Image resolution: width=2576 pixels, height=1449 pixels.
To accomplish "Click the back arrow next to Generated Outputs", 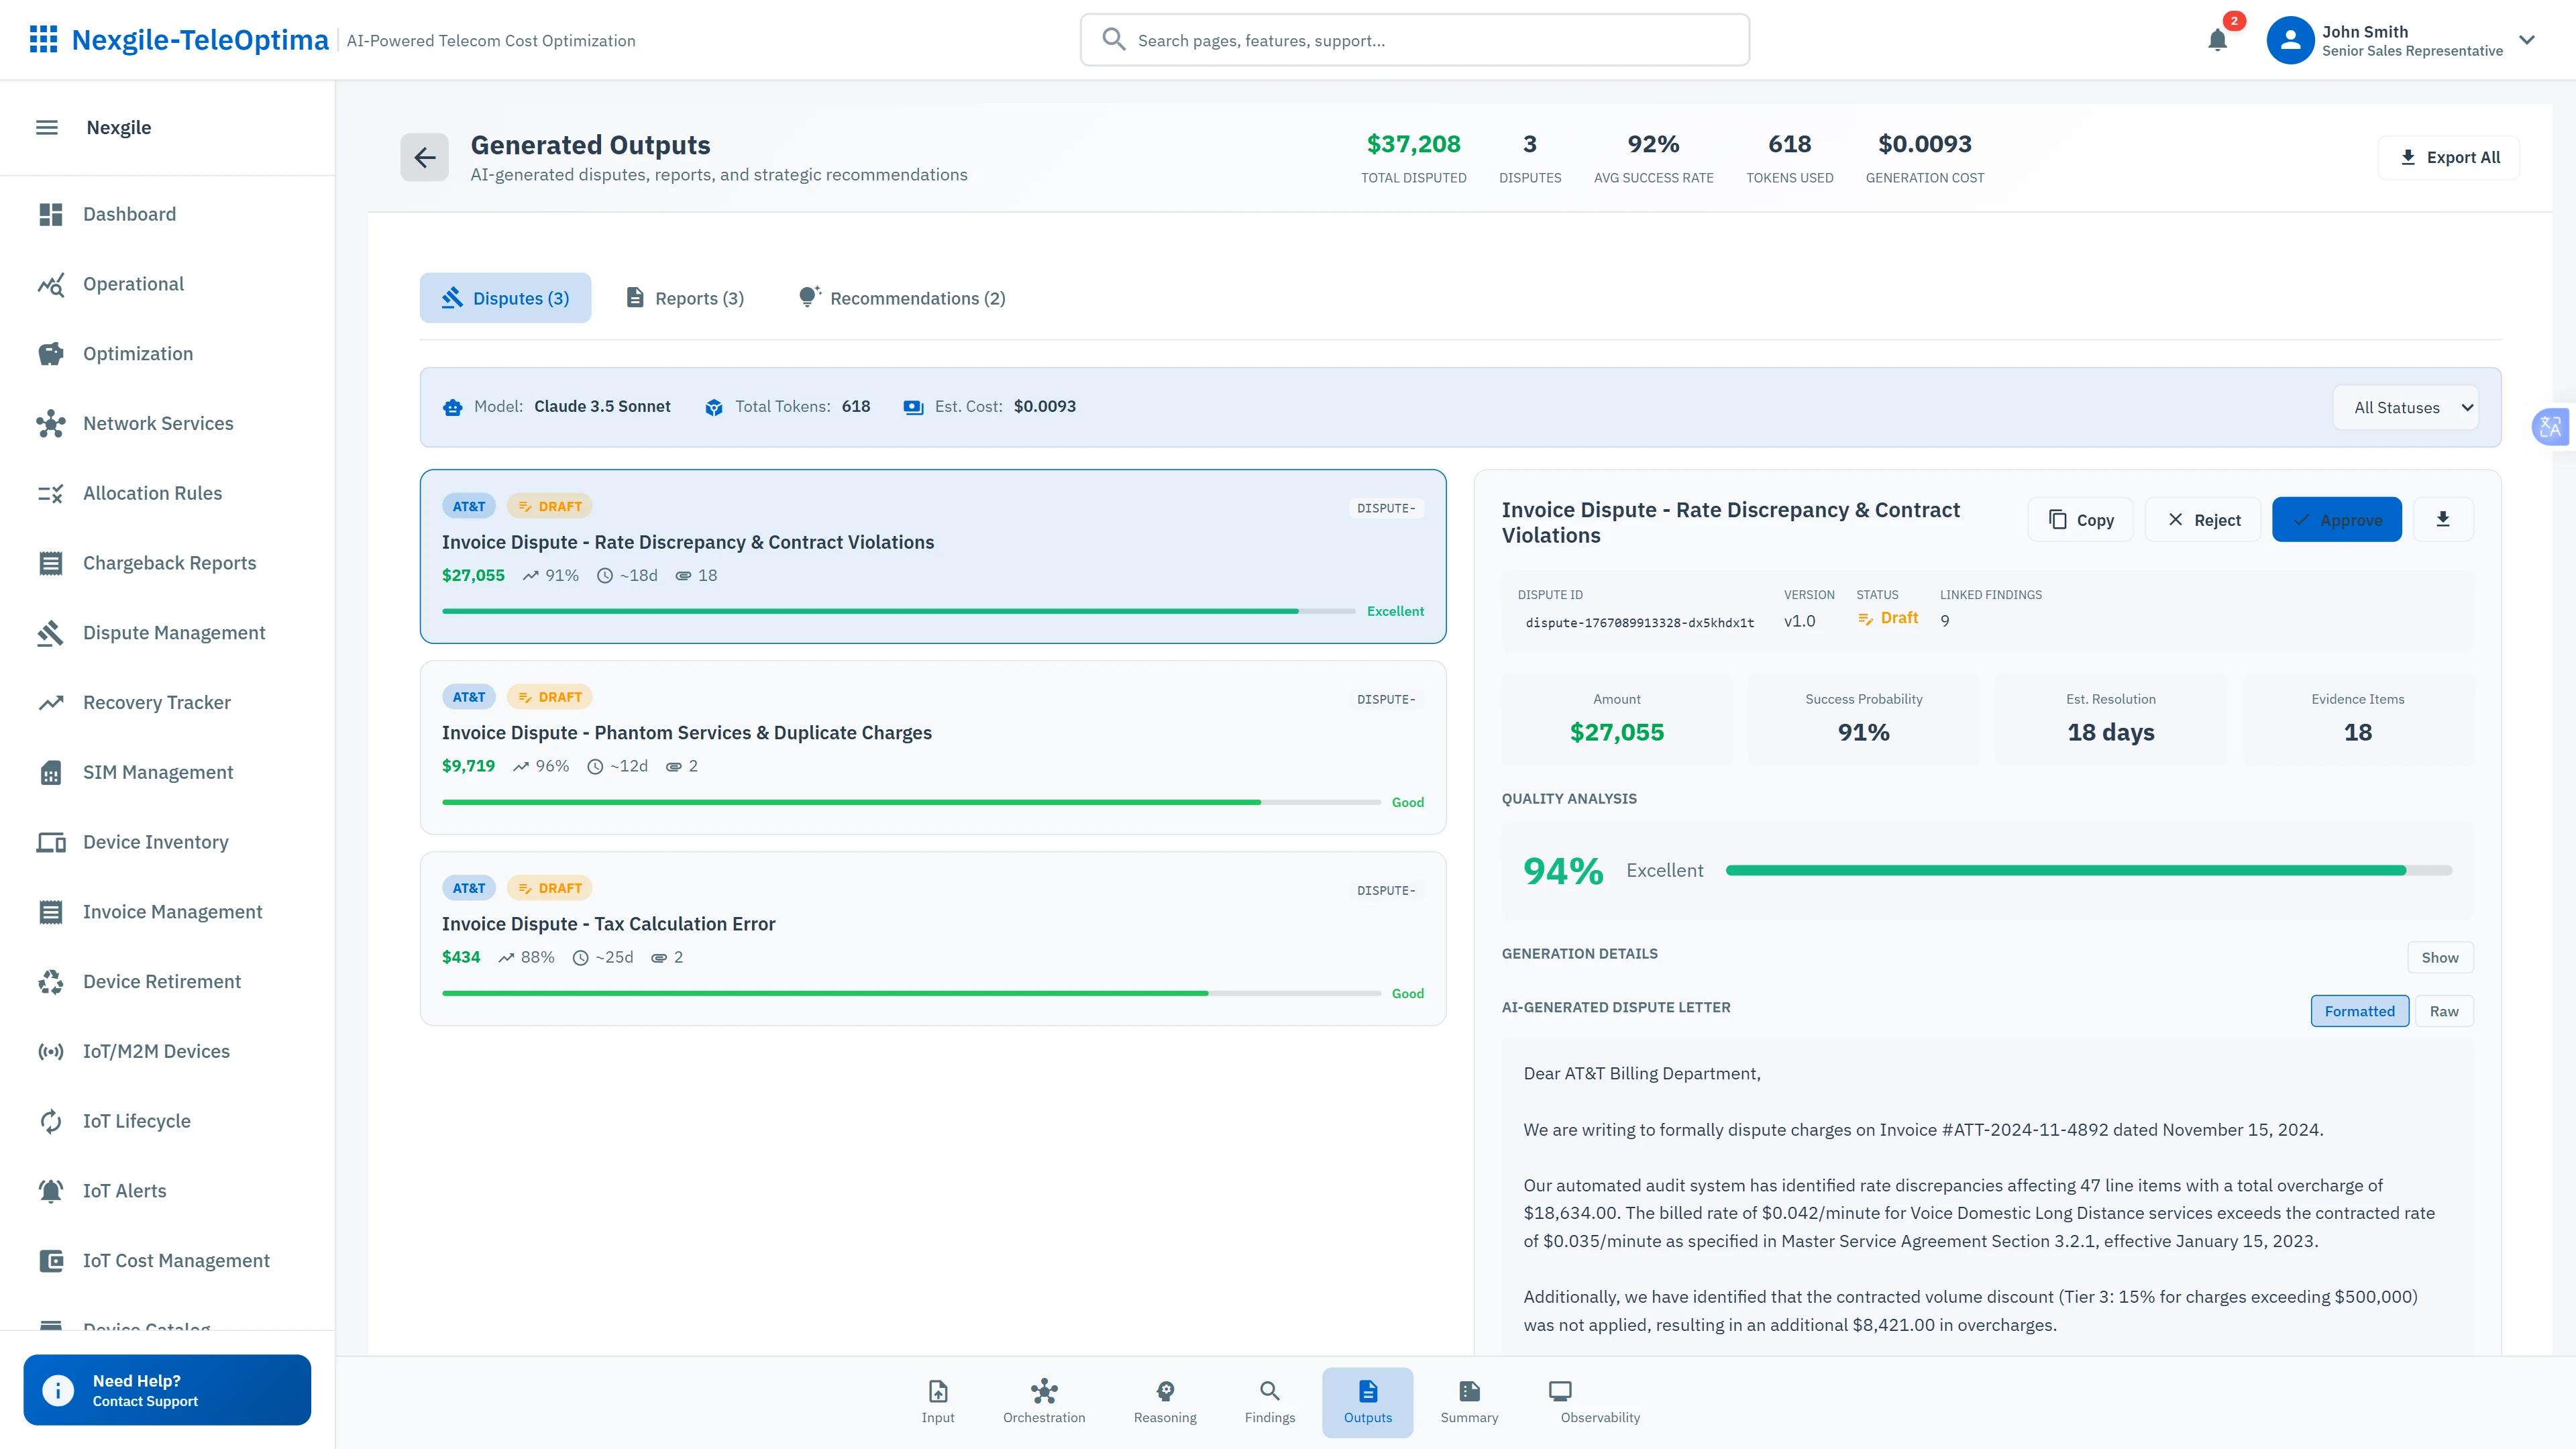I will tap(424, 157).
